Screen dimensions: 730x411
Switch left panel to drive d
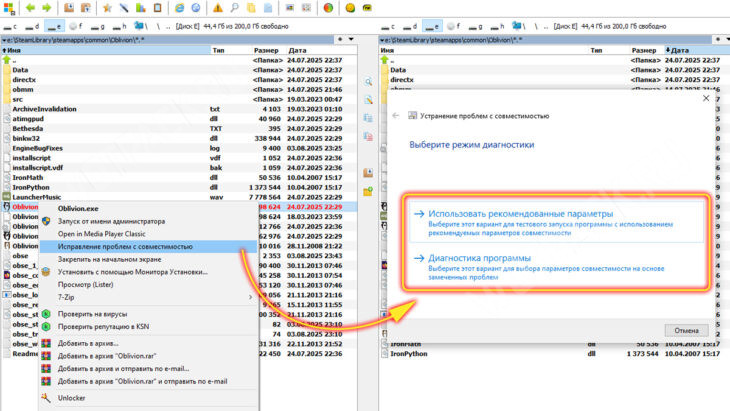(32, 27)
